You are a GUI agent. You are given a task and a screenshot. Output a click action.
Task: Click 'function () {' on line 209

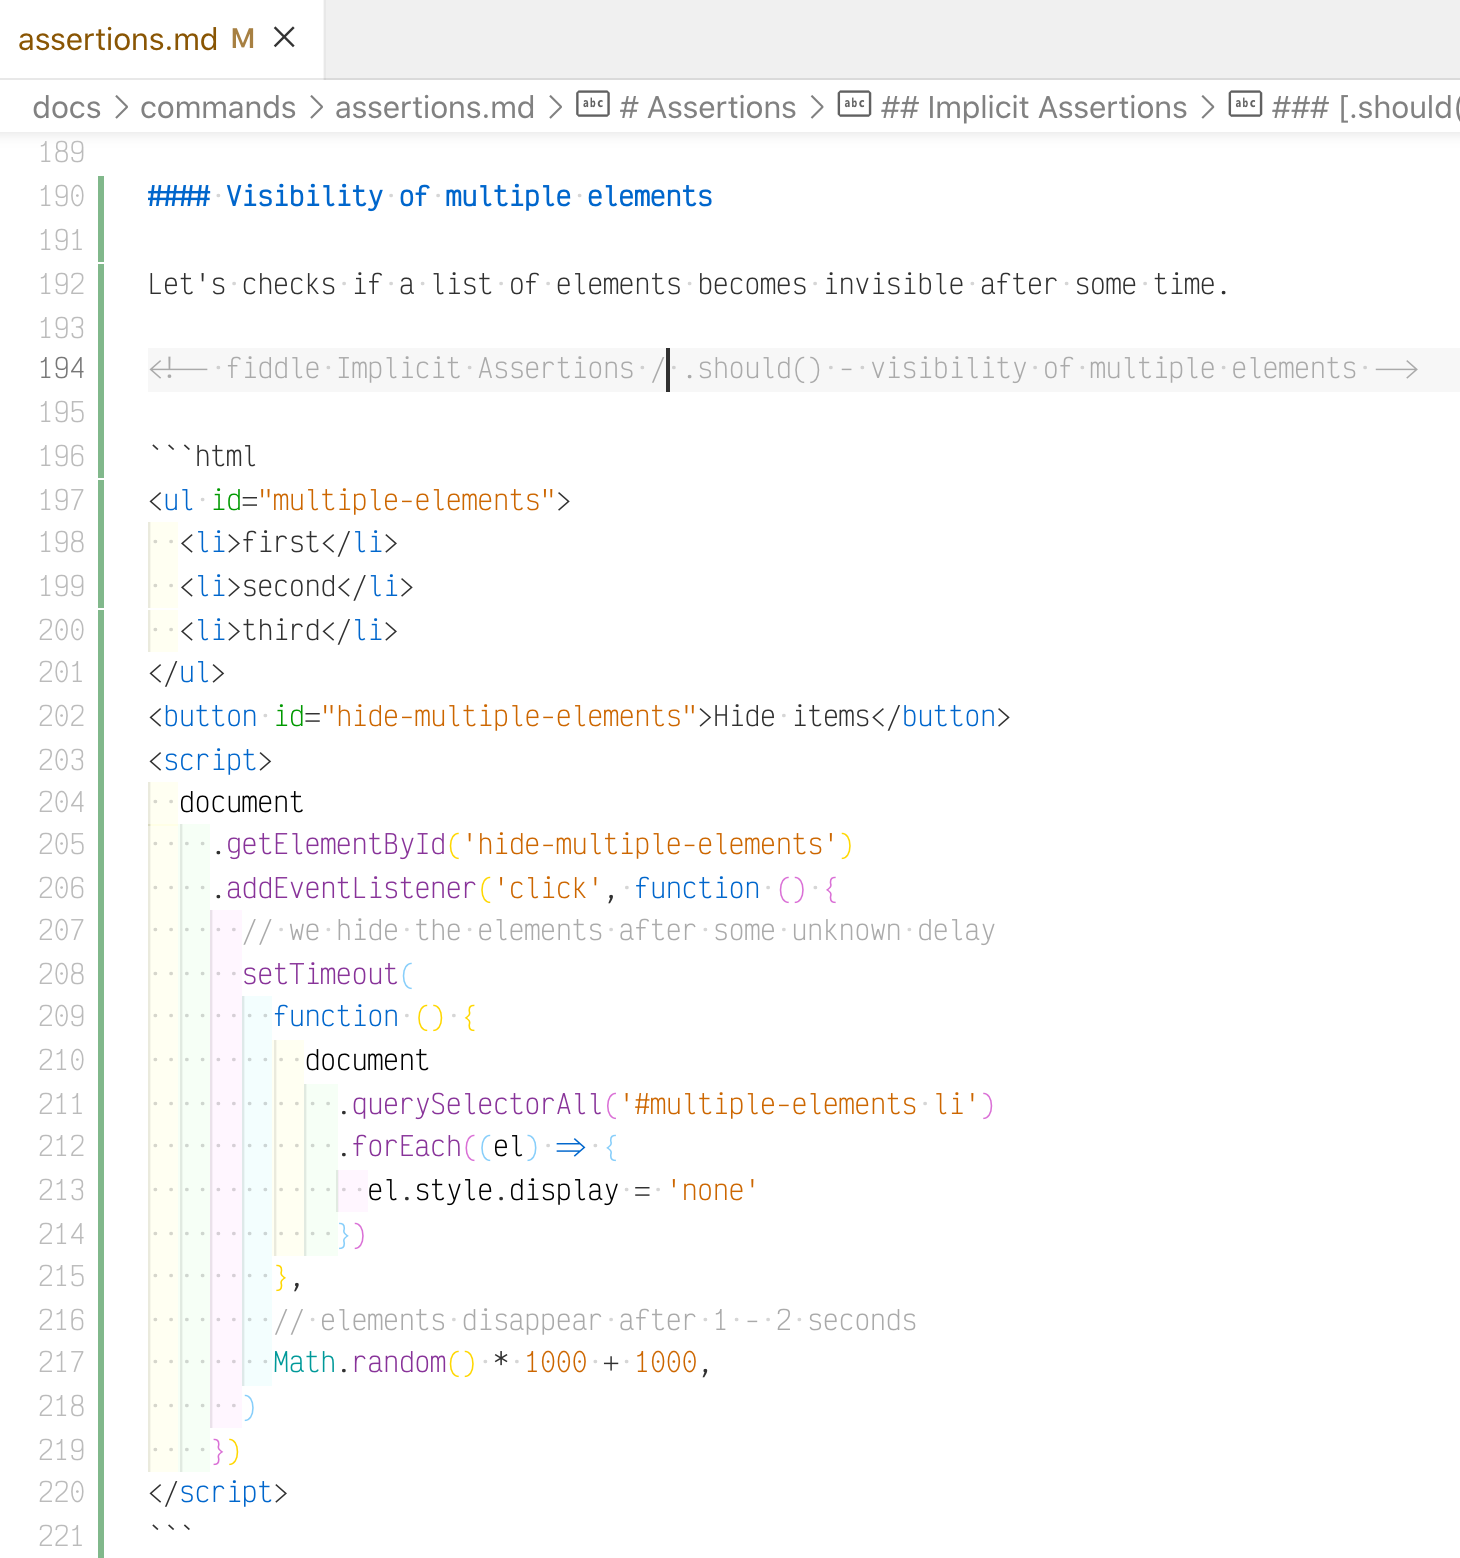[375, 1017]
